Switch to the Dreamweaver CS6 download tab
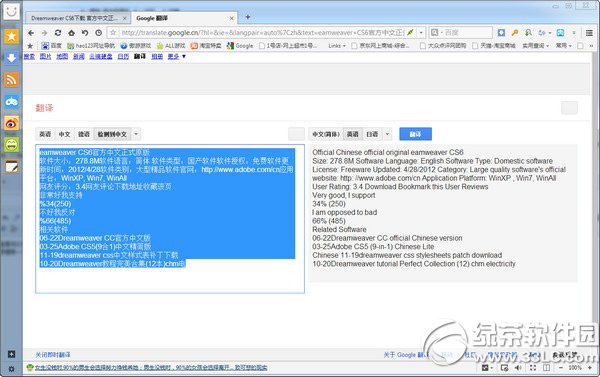 coord(78,18)
